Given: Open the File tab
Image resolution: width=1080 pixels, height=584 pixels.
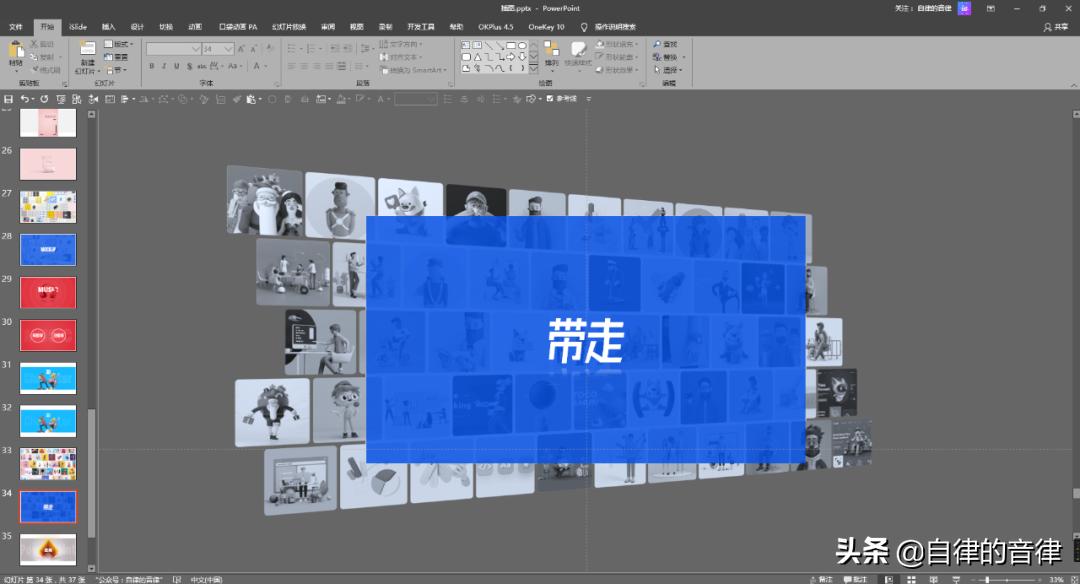Looking at the screenshot, I should [x=16, y=27].
